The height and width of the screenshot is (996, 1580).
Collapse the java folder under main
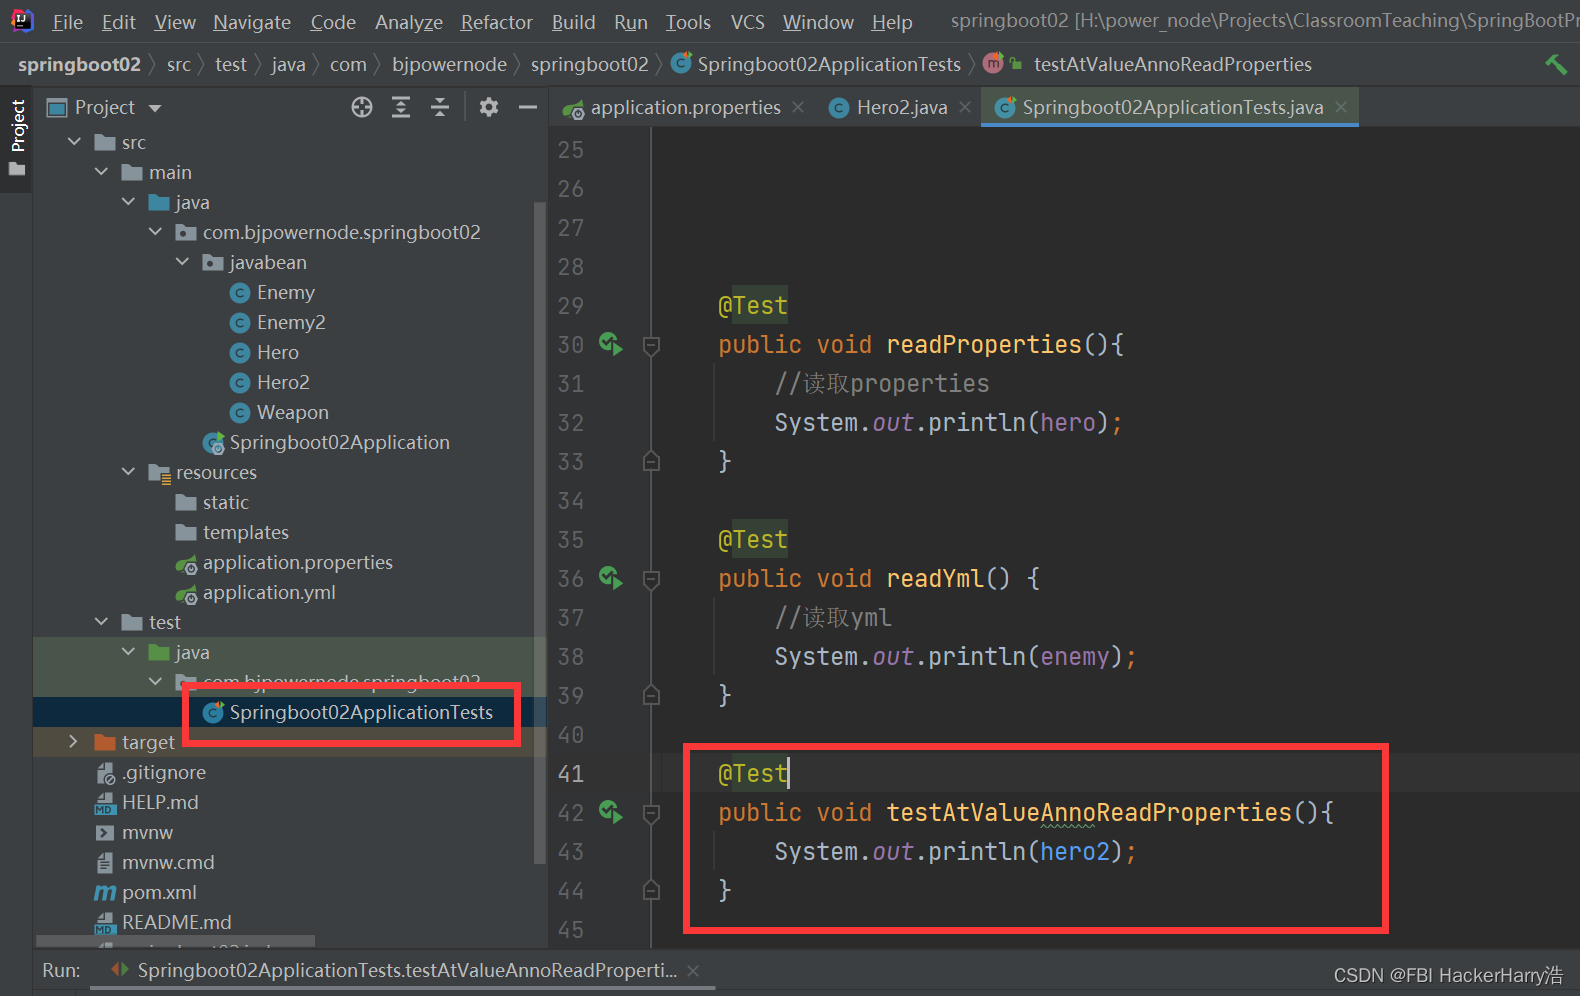128,202
